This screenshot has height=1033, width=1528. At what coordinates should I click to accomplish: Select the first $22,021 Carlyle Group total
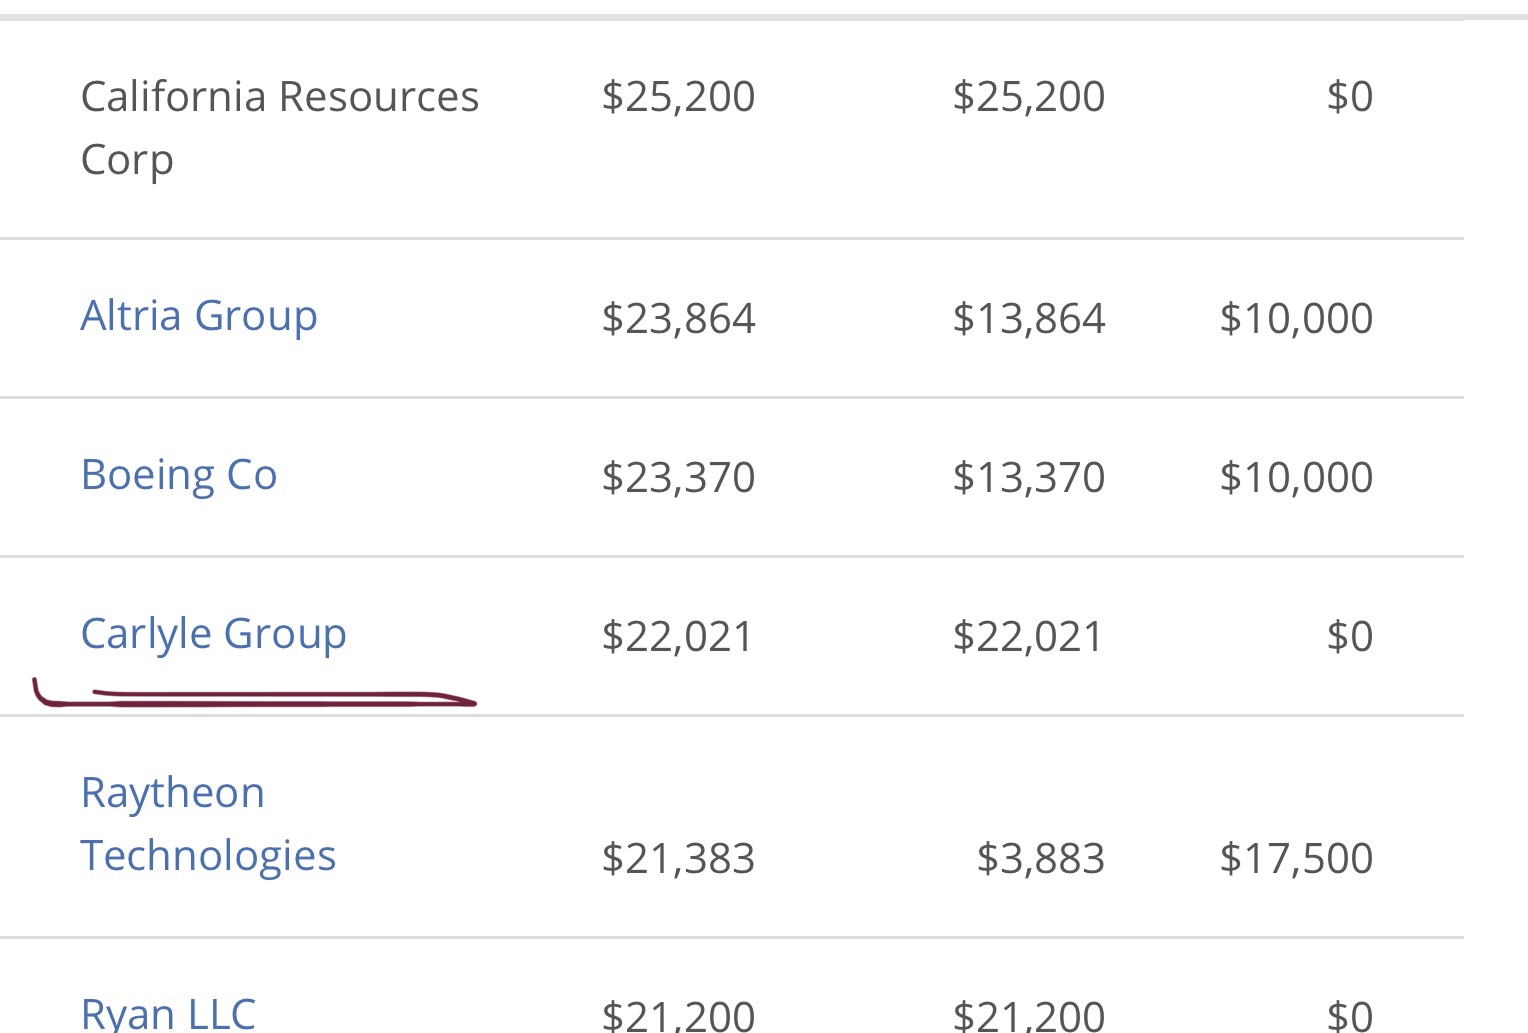coord(677,637)
